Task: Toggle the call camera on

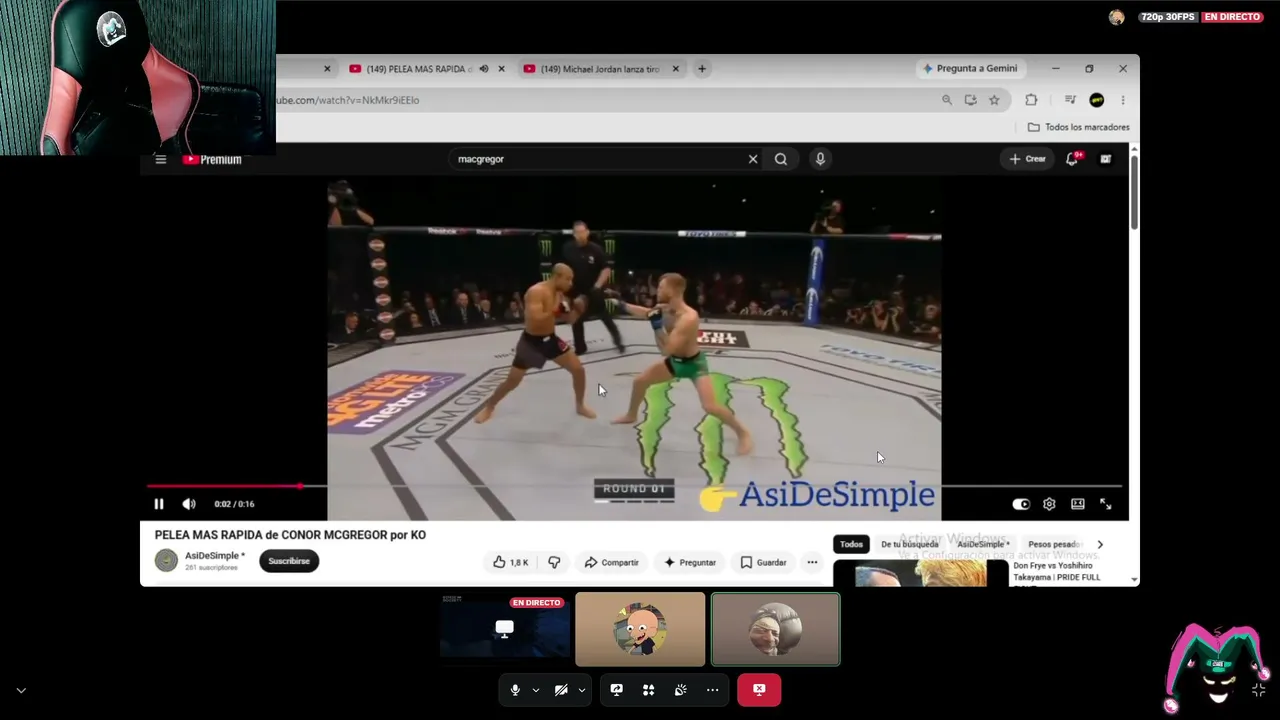Action: (x=561, y=690)
